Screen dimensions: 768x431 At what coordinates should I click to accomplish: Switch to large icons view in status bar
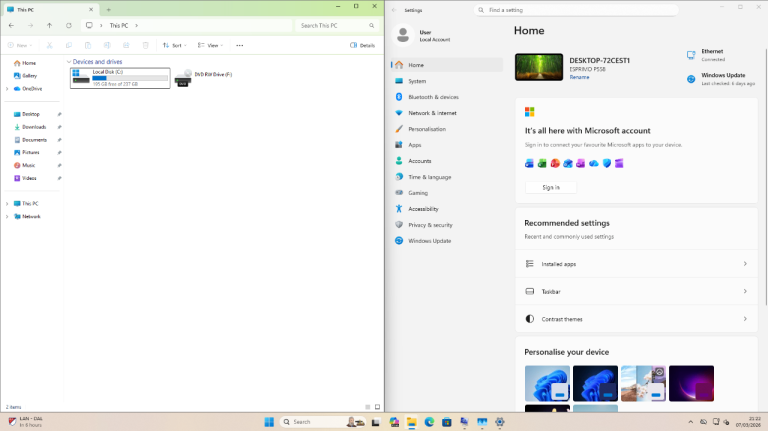click(377, 407)
